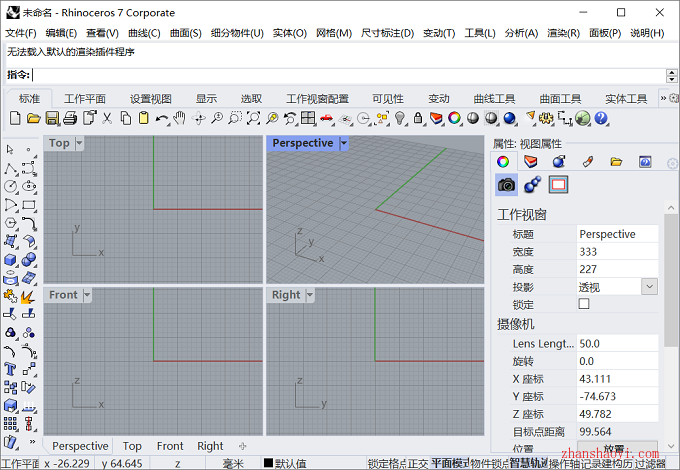This screenshot has height=470, width=680.
Task: Click the Zoom Extents icon
Action: 253,118
